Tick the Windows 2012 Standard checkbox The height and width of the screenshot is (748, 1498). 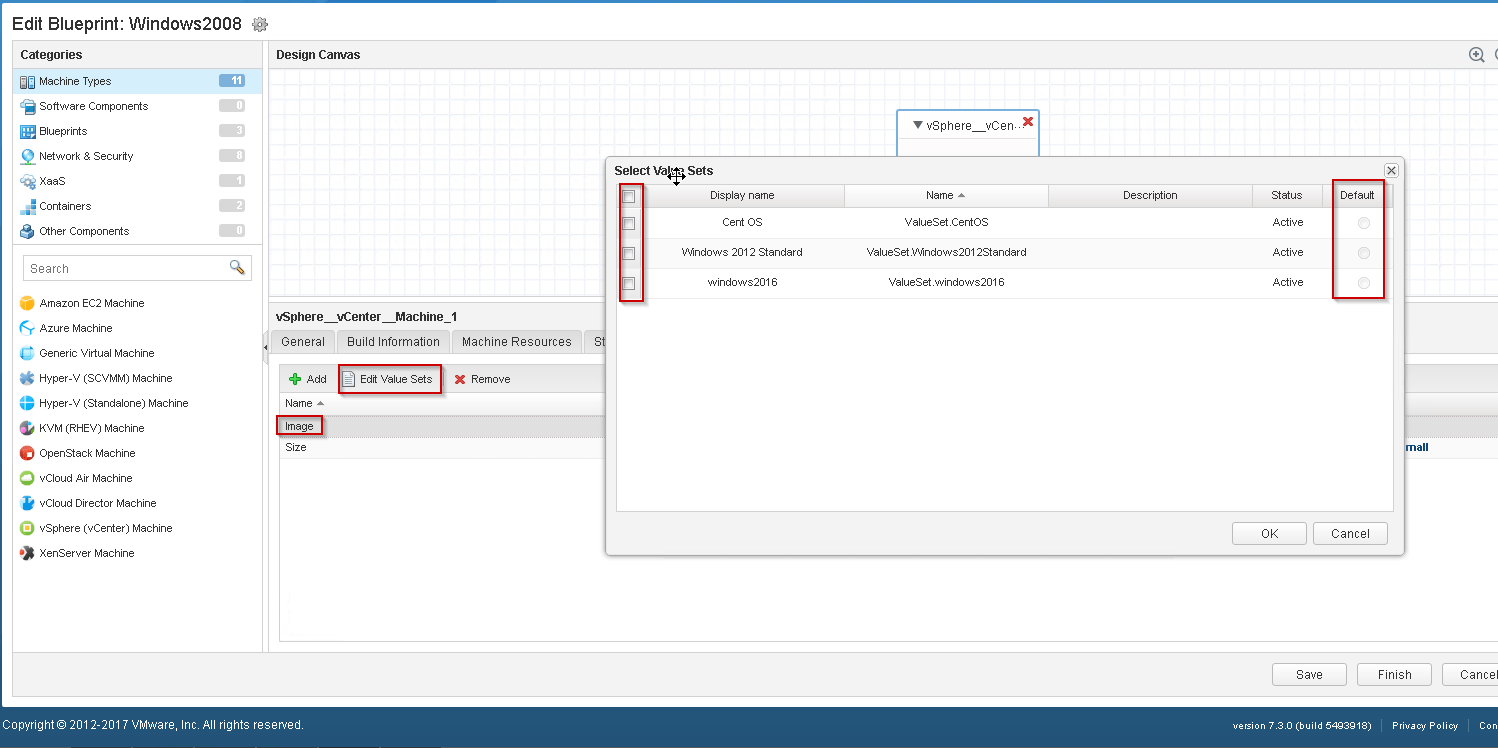pos(629,253)
